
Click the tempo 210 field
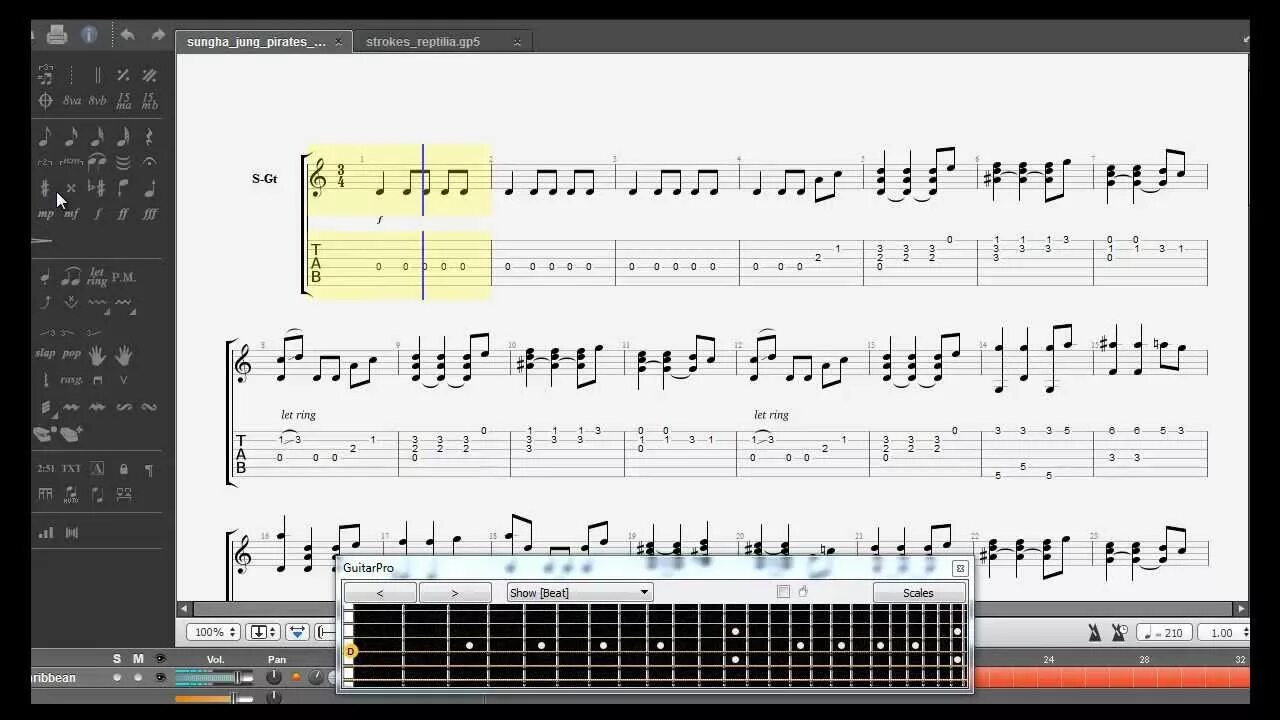(1164, 632)
